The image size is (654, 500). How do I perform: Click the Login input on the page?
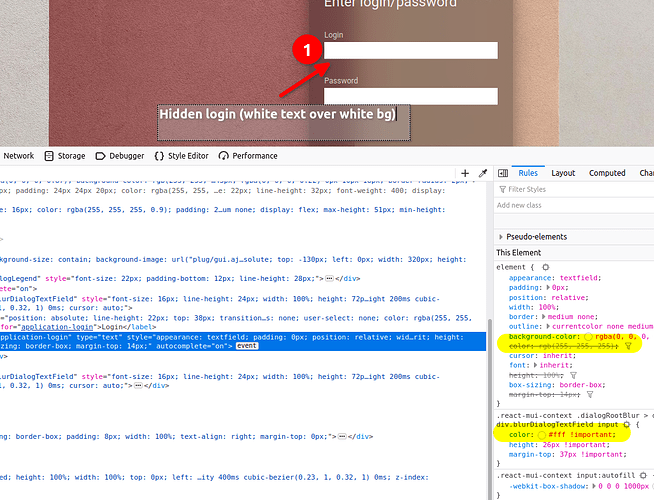point(411,50)
